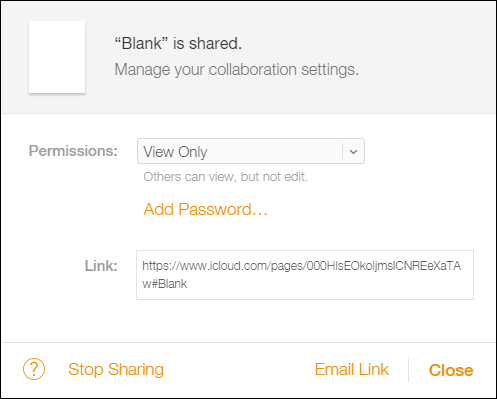Click the "Blank" is shared heading
The height and width of the screenshot is (399, 497).
[178, 43]
